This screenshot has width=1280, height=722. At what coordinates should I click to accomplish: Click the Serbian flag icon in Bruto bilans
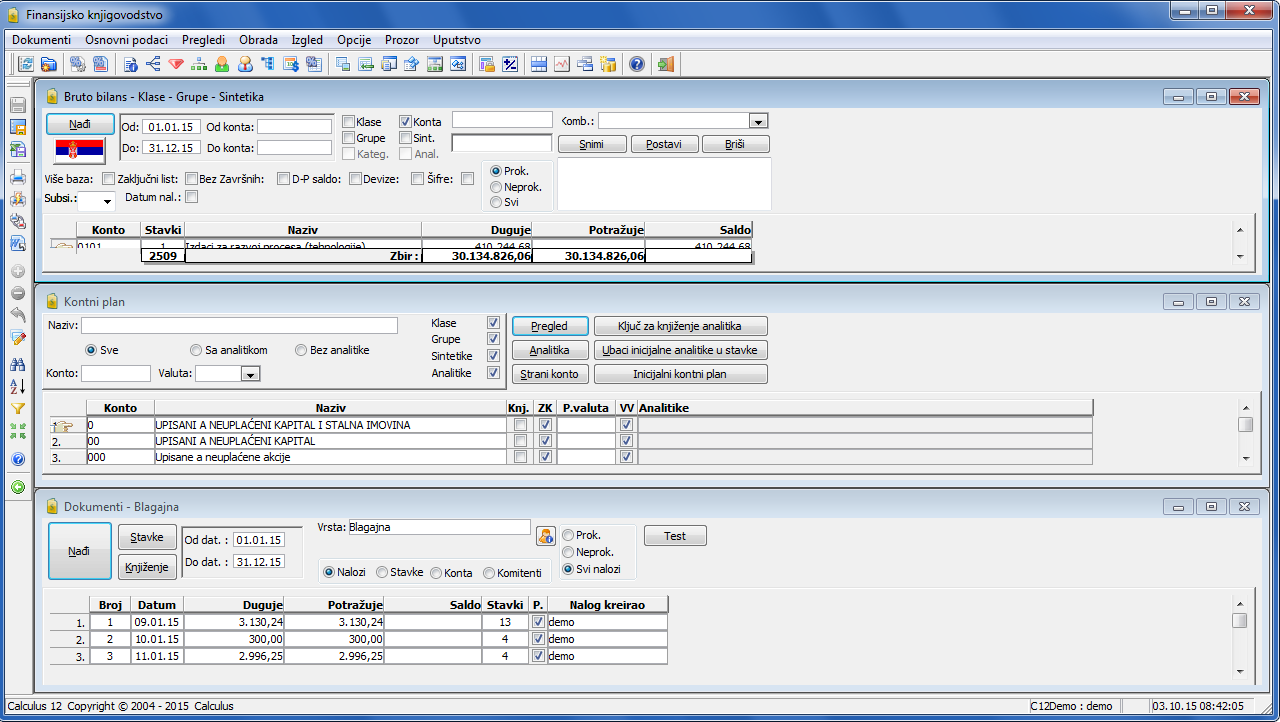[x=79, y=151]
